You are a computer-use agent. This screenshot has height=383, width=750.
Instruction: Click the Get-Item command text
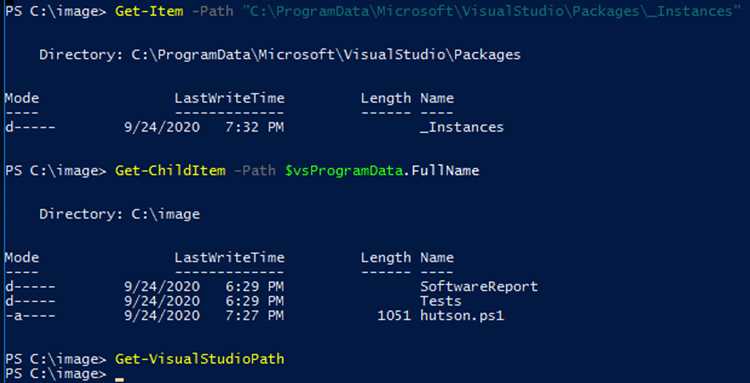point(149,11)
